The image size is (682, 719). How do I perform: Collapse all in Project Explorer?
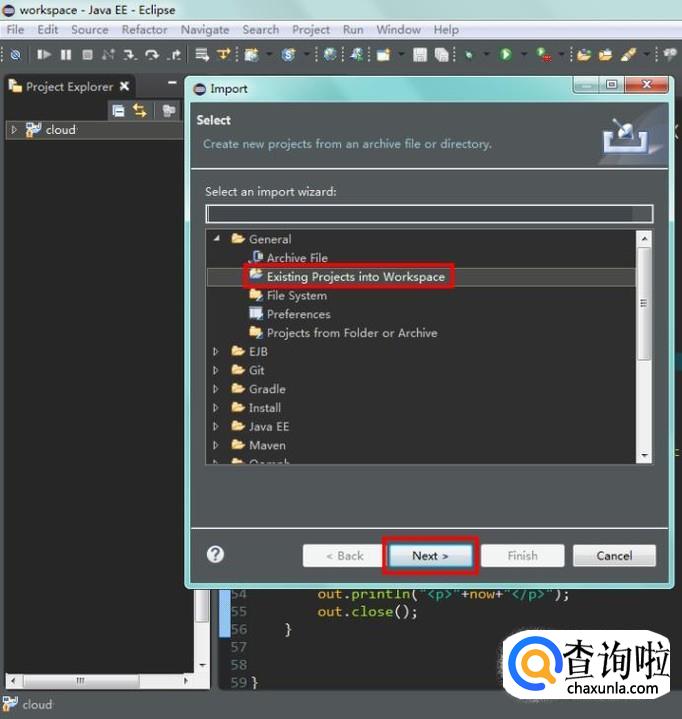pyautogui.click(x=118, y=111)
